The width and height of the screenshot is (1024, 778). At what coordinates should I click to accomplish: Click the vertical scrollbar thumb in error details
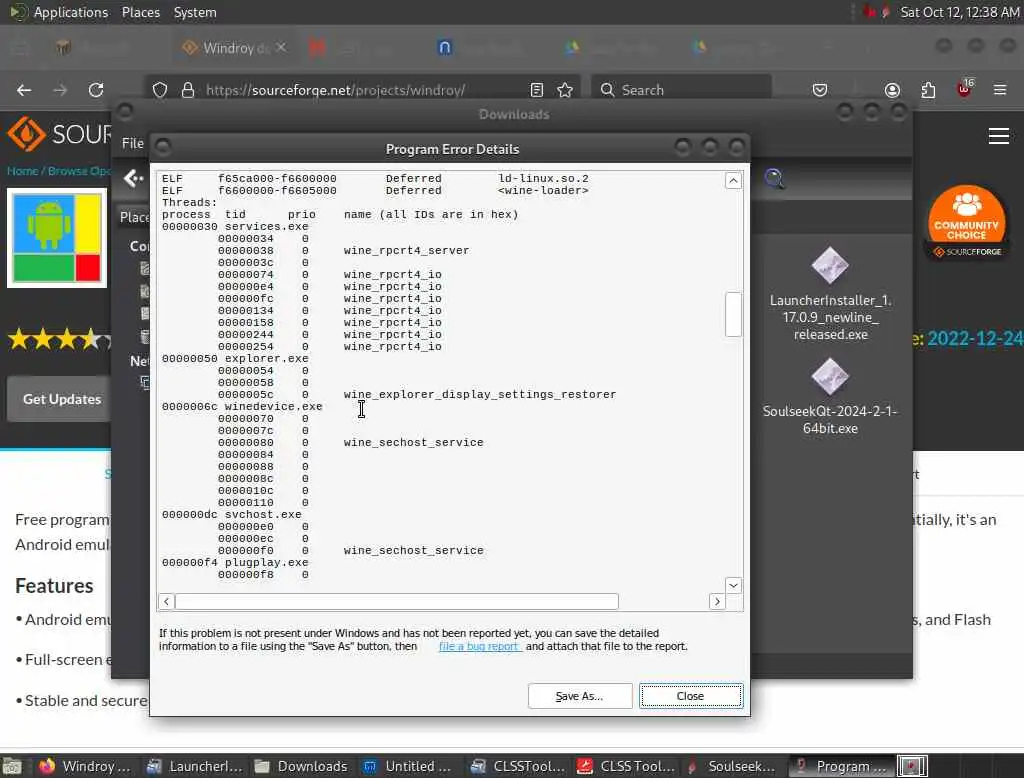(x=733, y=314)
